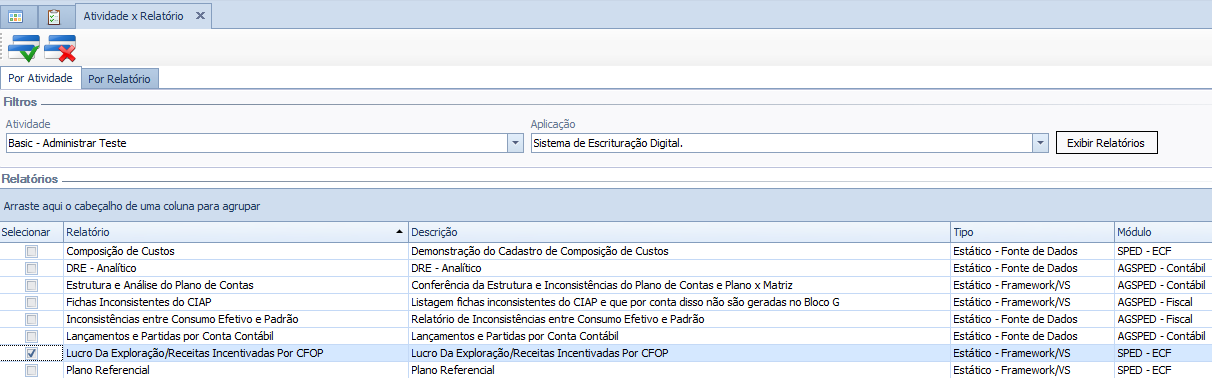Close the Atividade x Relatório tab

(x=200, y=17)
